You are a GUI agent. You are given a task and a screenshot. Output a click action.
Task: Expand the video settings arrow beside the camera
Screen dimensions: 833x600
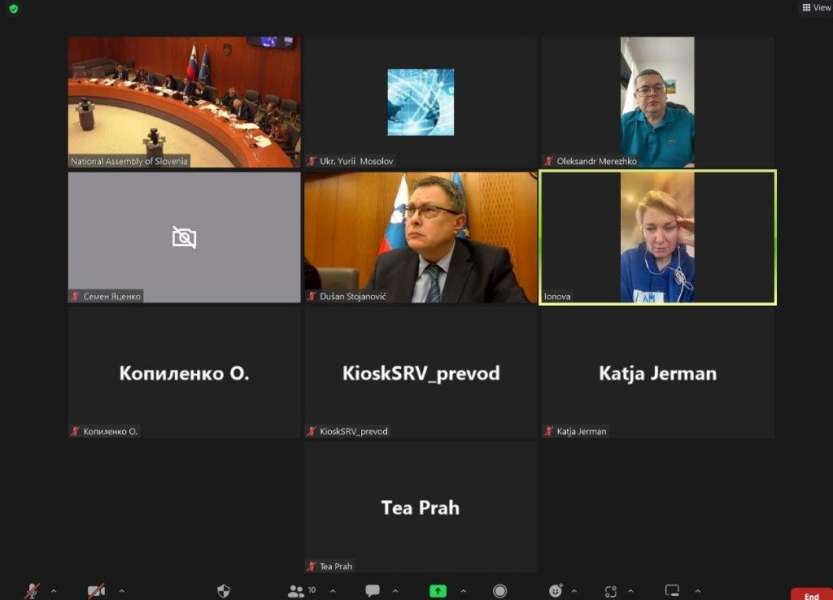click(x=121, y=591)
